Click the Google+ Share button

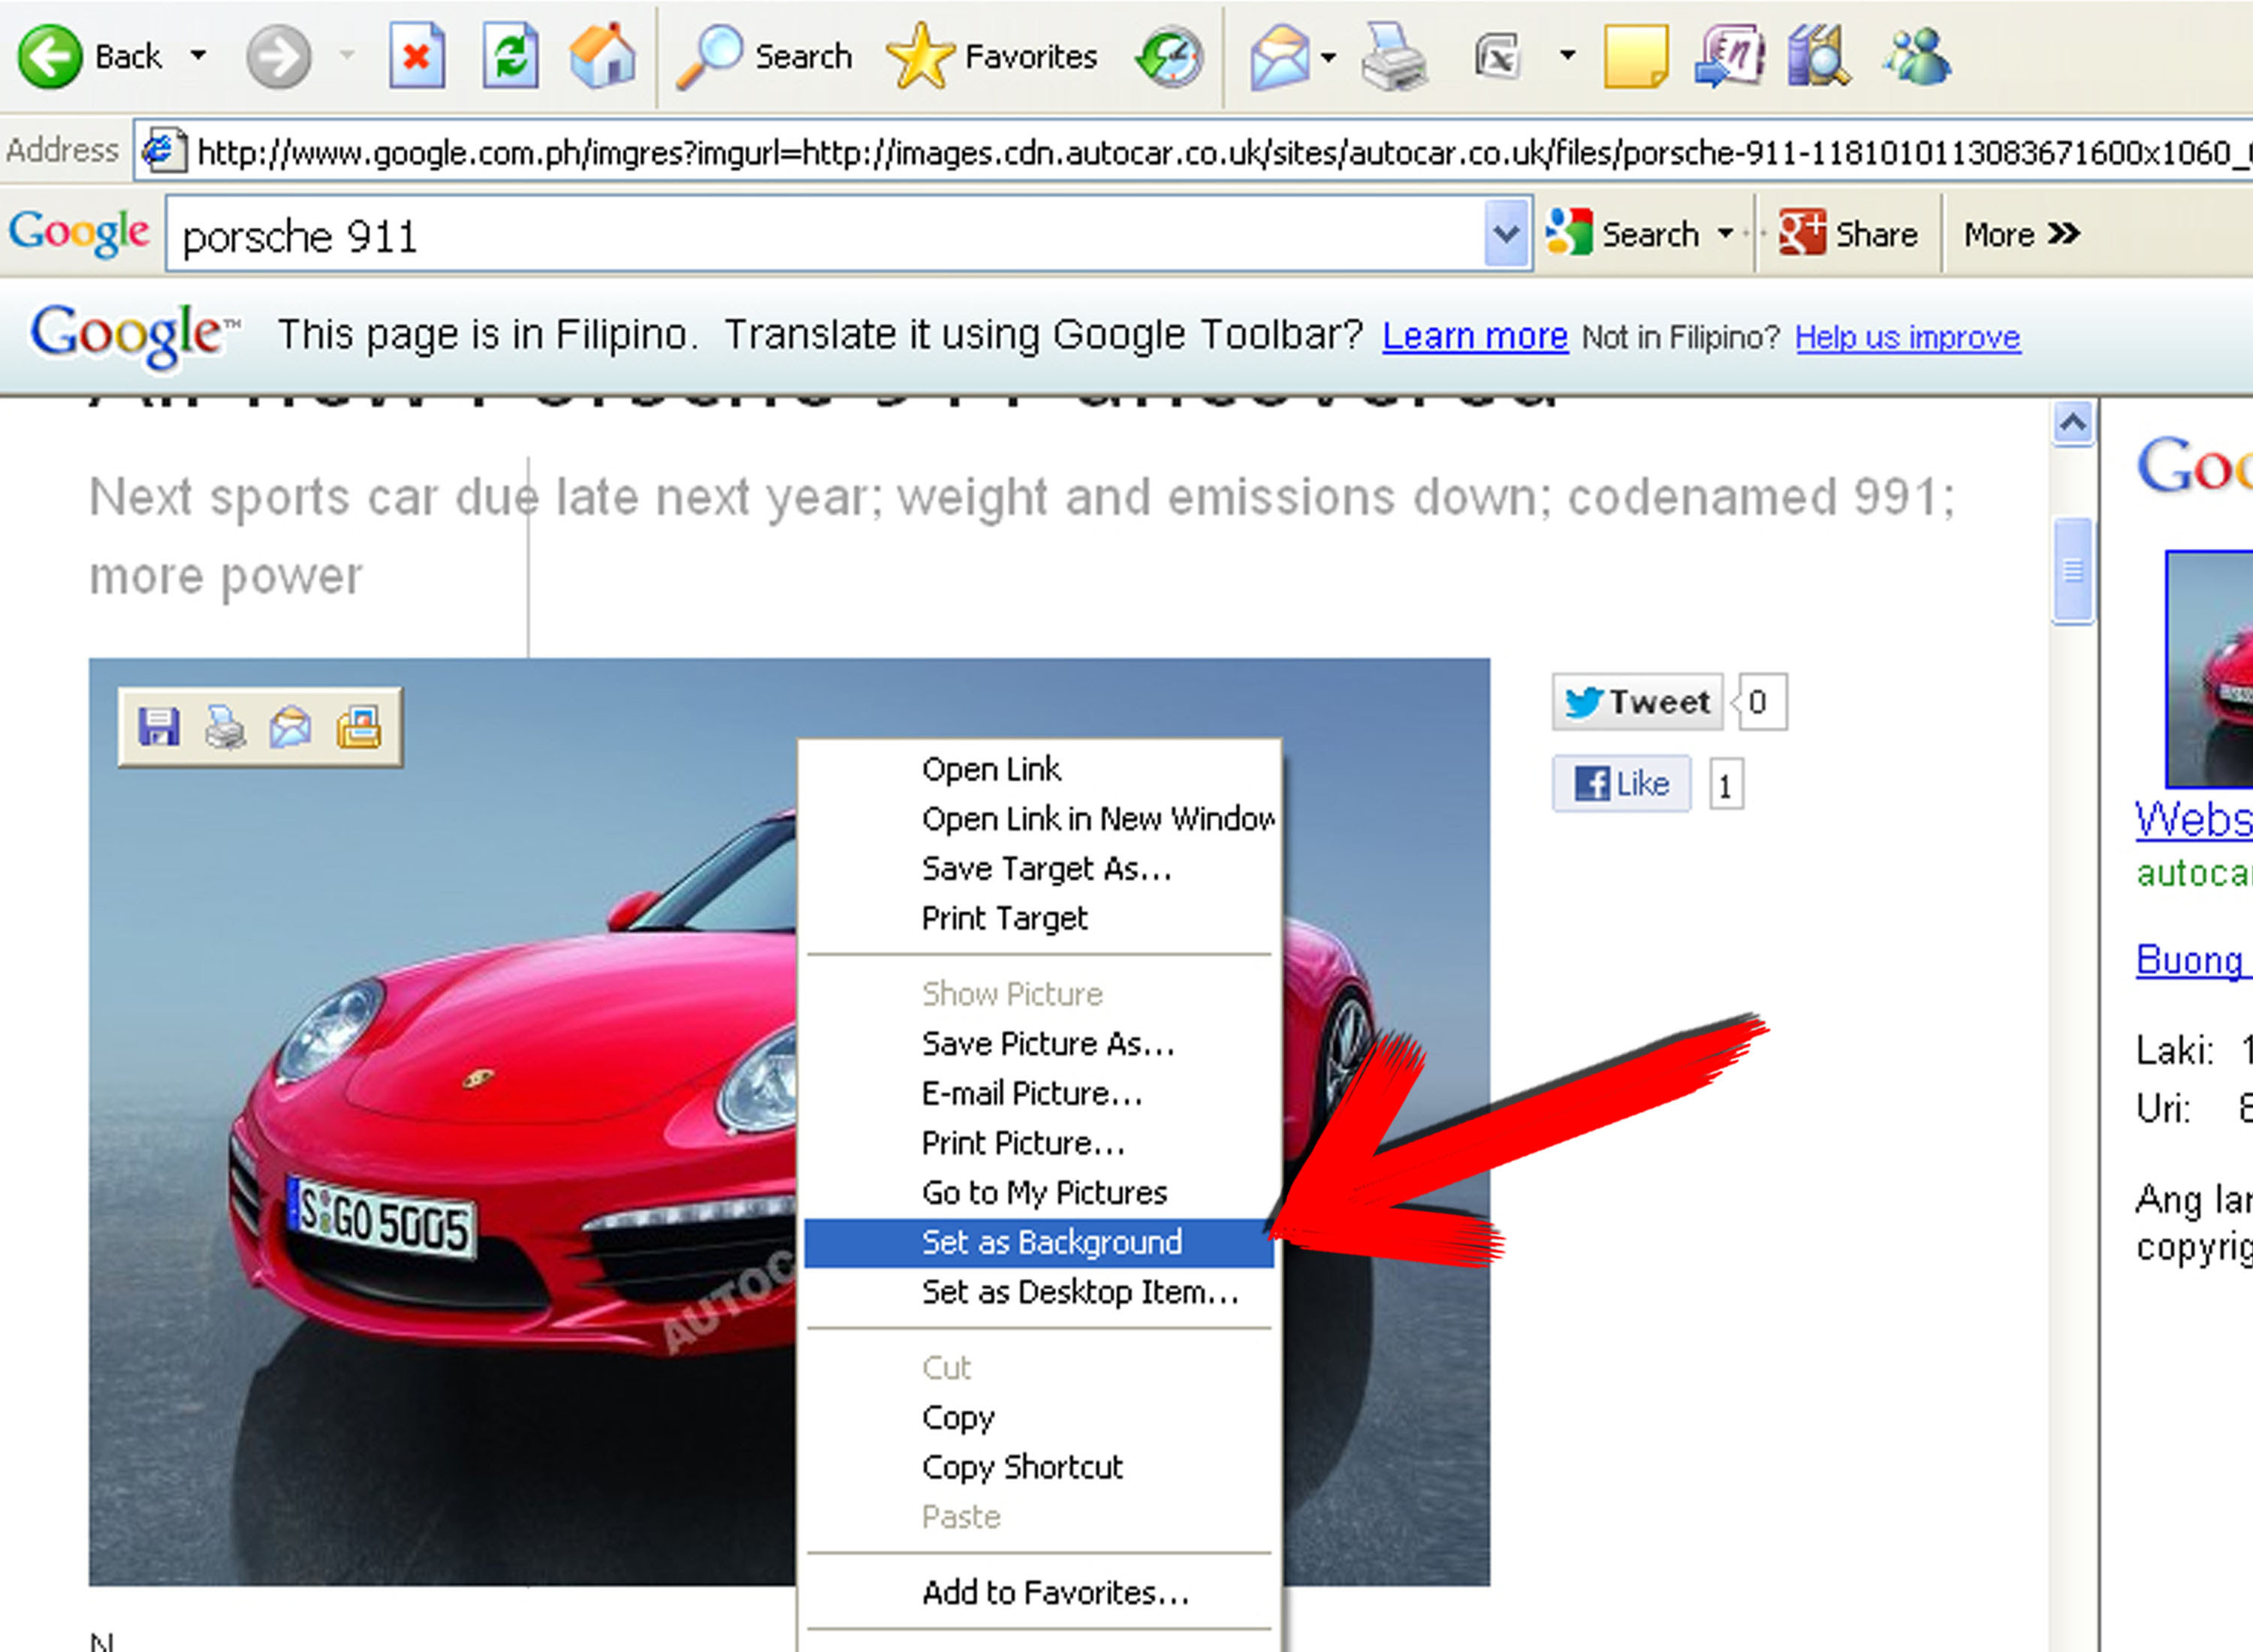point(1848,234)
